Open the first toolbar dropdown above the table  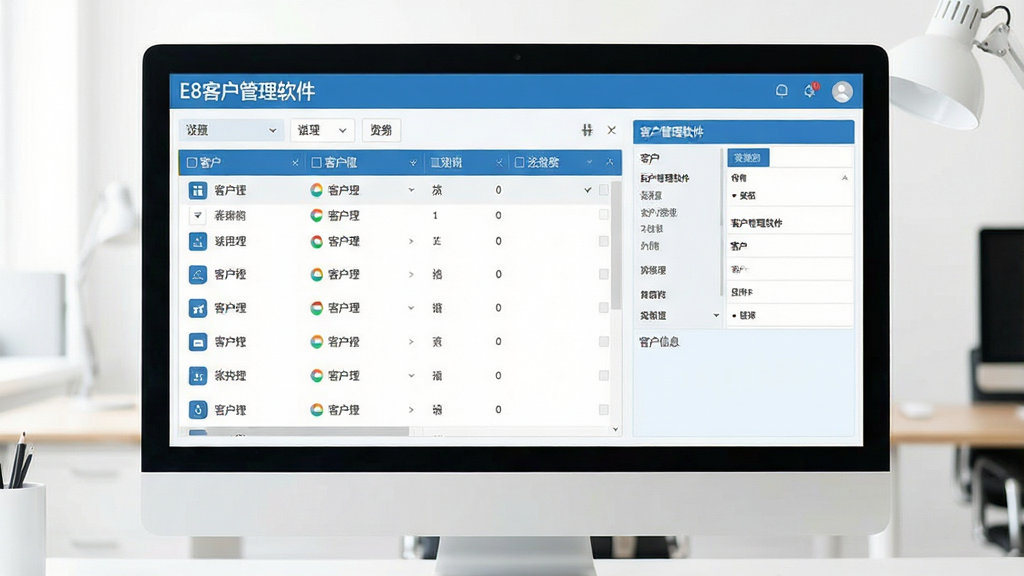pos(231,130)
